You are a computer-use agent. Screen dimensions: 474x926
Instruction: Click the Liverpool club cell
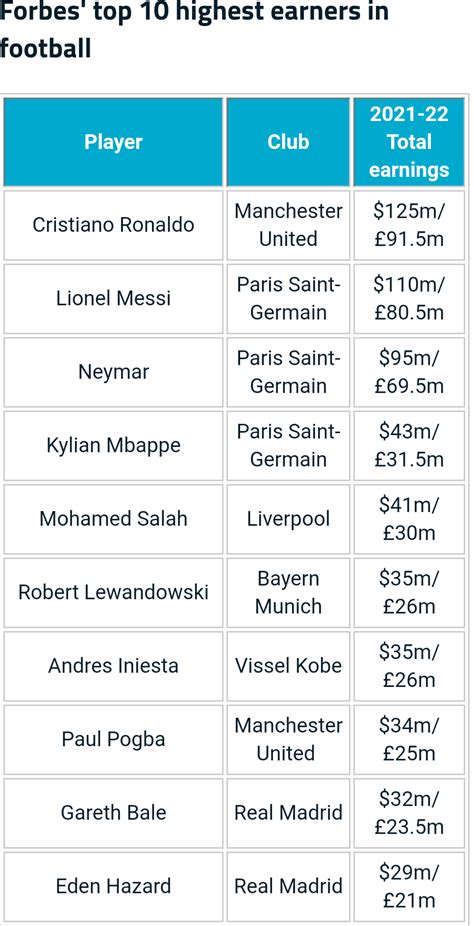pyautogui.click(x=288, y=519)
